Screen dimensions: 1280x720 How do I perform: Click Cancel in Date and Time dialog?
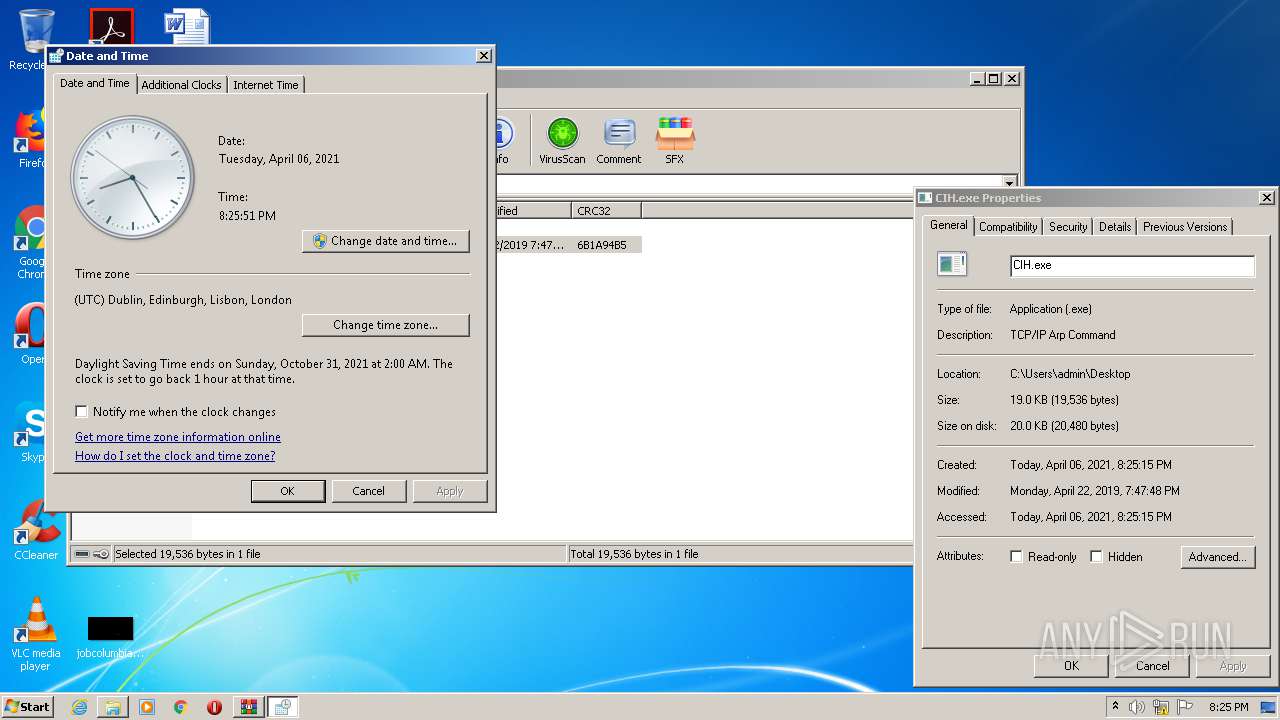point(368,491)
